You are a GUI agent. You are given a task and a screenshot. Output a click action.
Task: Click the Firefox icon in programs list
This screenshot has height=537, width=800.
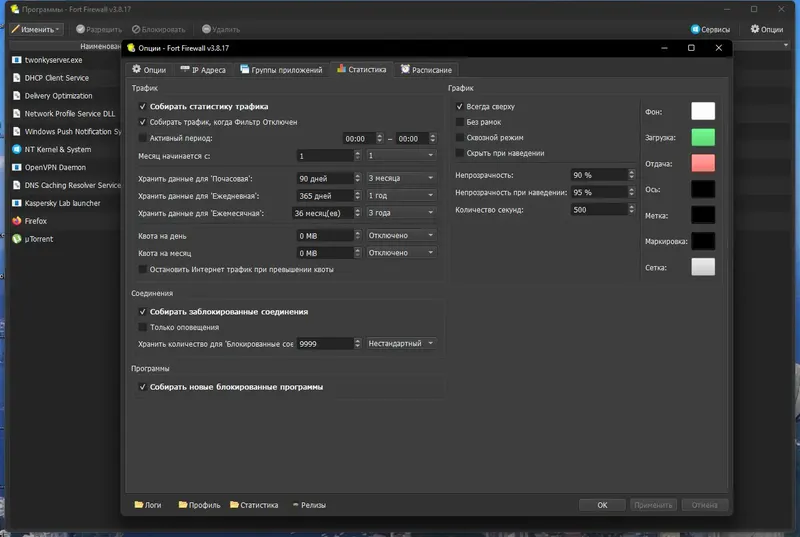point(16,221)
